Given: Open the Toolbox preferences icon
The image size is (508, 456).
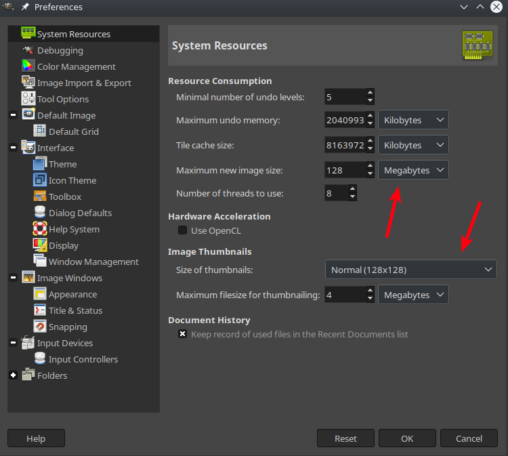Looking at the screenshot, I should 40,196.
